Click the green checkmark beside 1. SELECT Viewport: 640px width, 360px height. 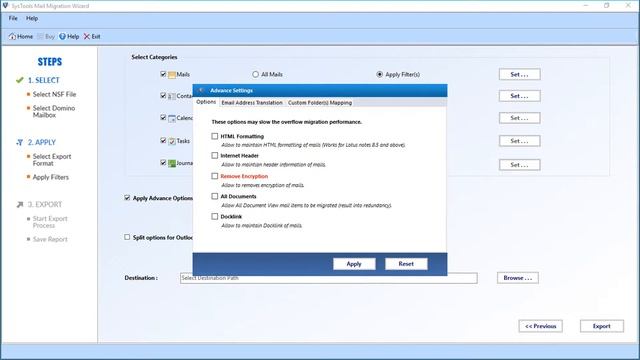(20, 80)
